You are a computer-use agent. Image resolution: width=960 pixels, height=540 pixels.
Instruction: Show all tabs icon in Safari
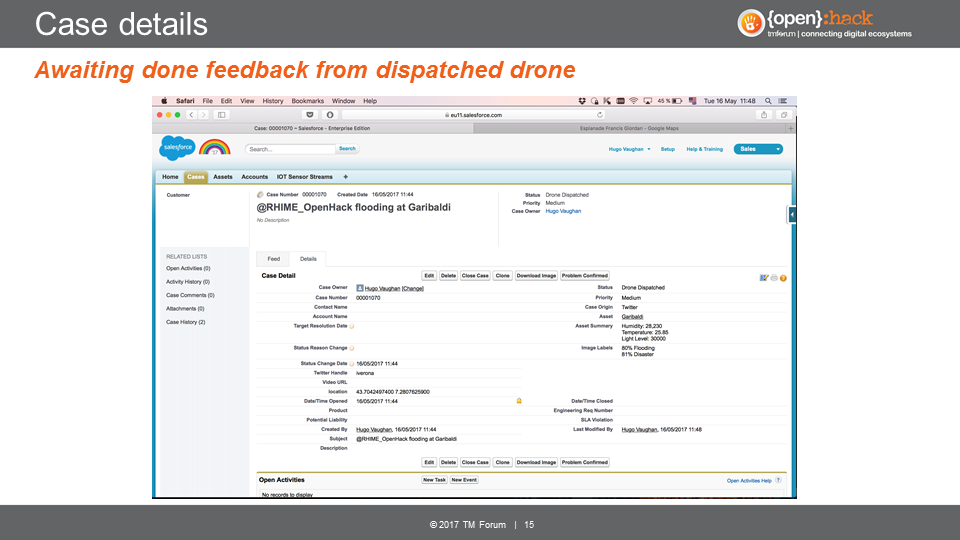click(784, 114)
